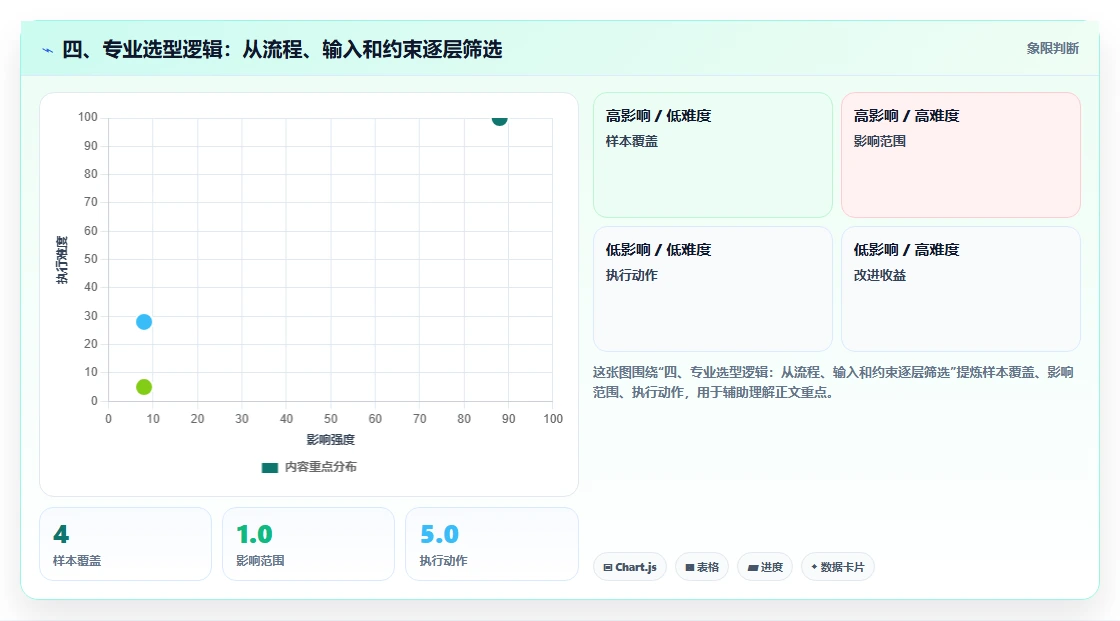Click the 影响范围 stat card showing 1.0
This screenshot has height=621, width=1120.
pos(309,544)
